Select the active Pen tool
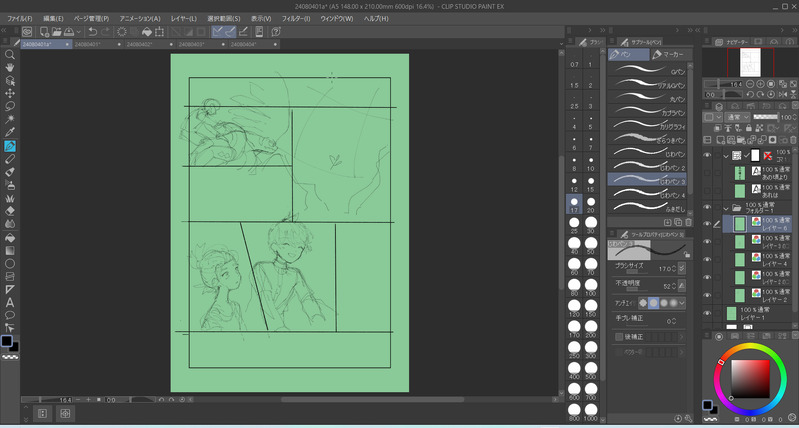The height and width of the screenshot is (428, 799). coord(10,146)
